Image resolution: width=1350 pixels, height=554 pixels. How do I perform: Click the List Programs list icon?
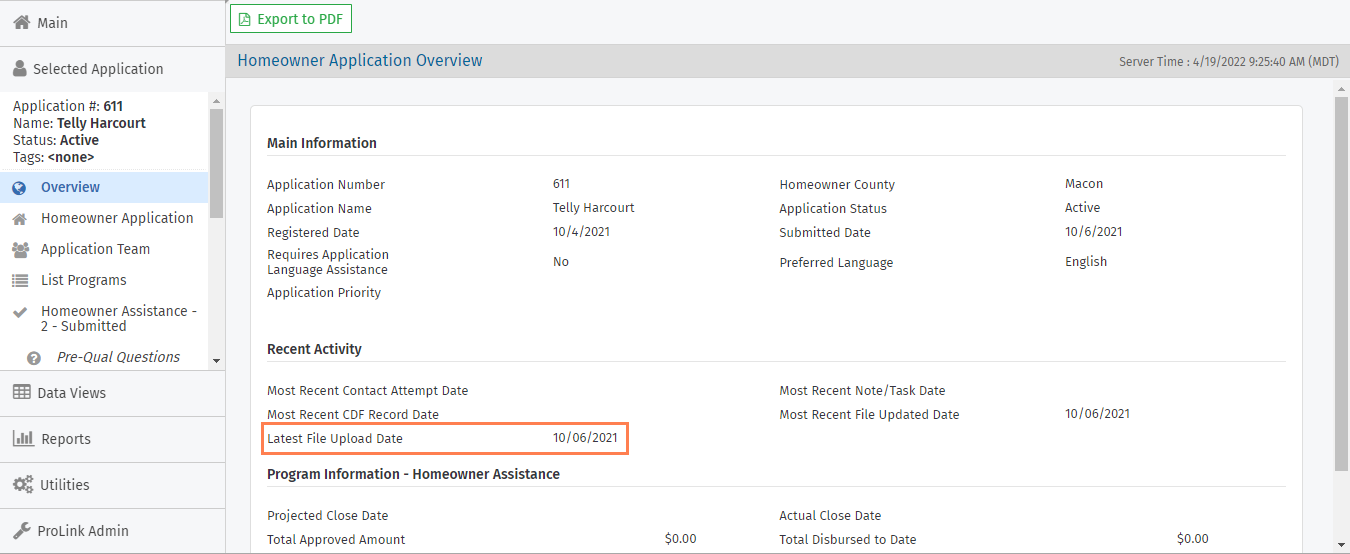coord(20,280)
